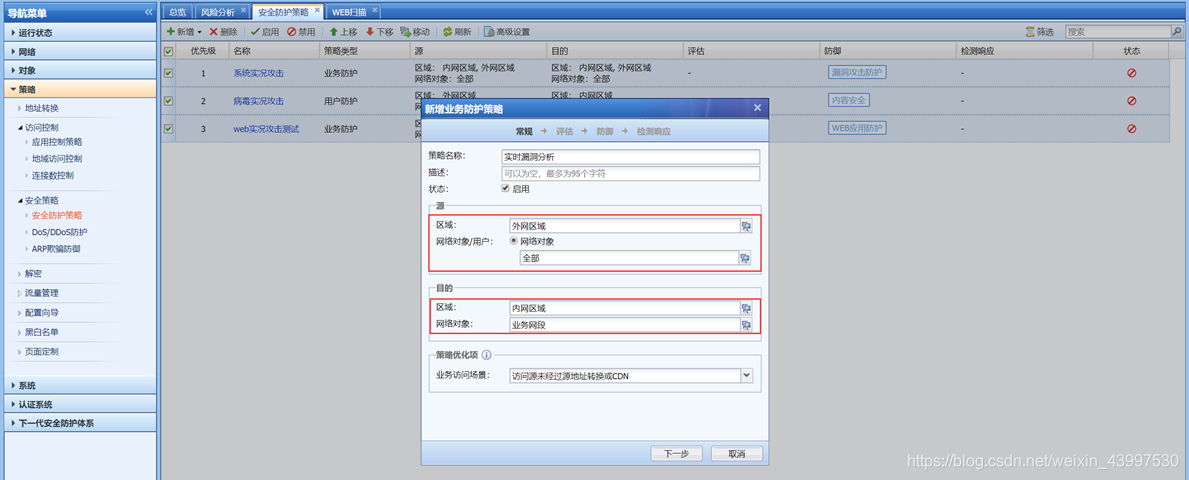Click status icon of 病毒实况攻击 row
The width and height of the screenshot is (1189, 480).
(x=1131, y=100)
